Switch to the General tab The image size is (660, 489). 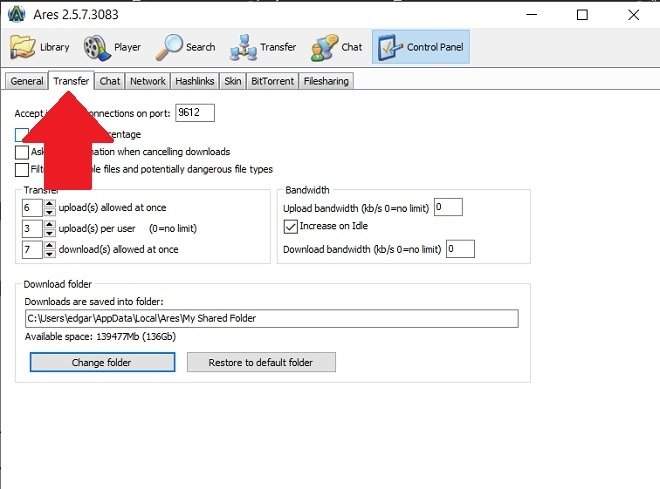(27, 81)
